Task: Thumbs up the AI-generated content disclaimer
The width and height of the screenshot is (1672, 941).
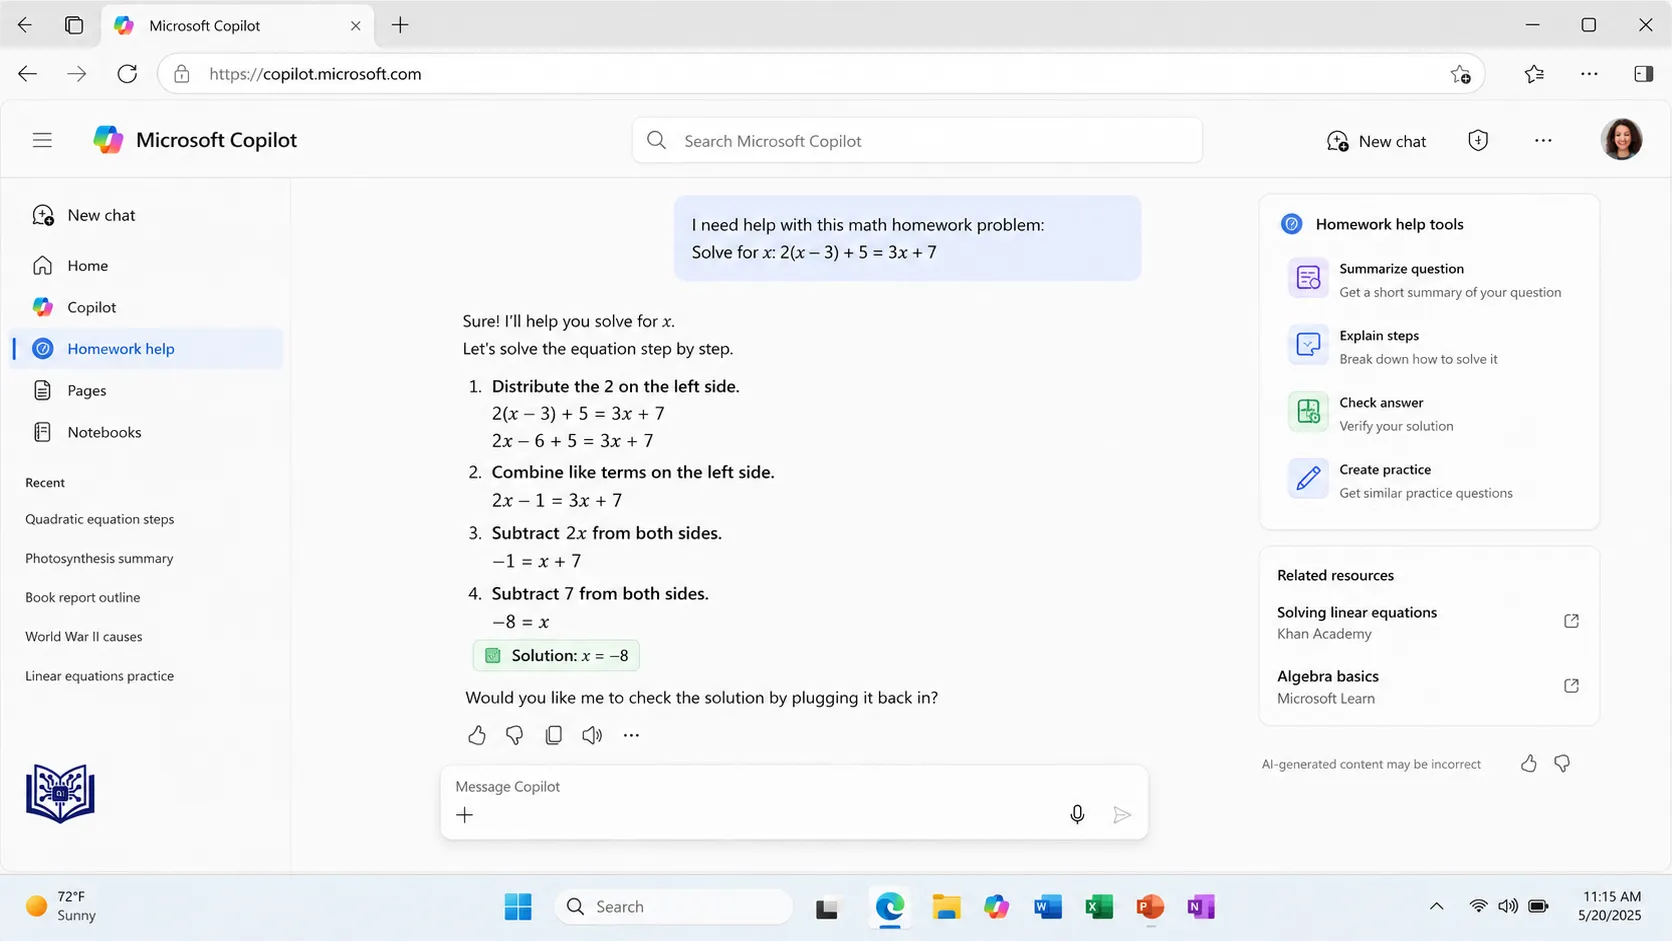Action: coord(1529,764)
